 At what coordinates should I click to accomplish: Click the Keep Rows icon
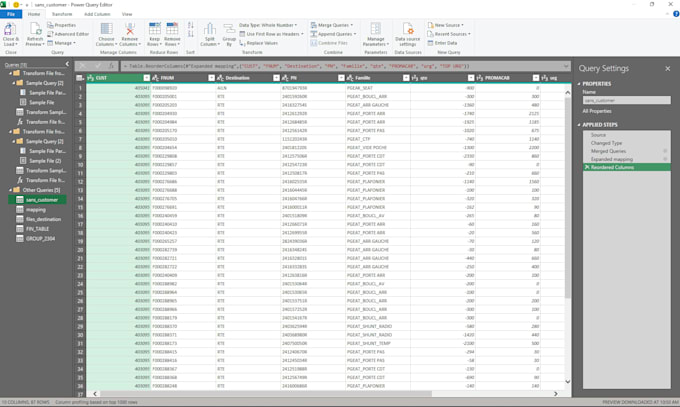coord(154,29)
